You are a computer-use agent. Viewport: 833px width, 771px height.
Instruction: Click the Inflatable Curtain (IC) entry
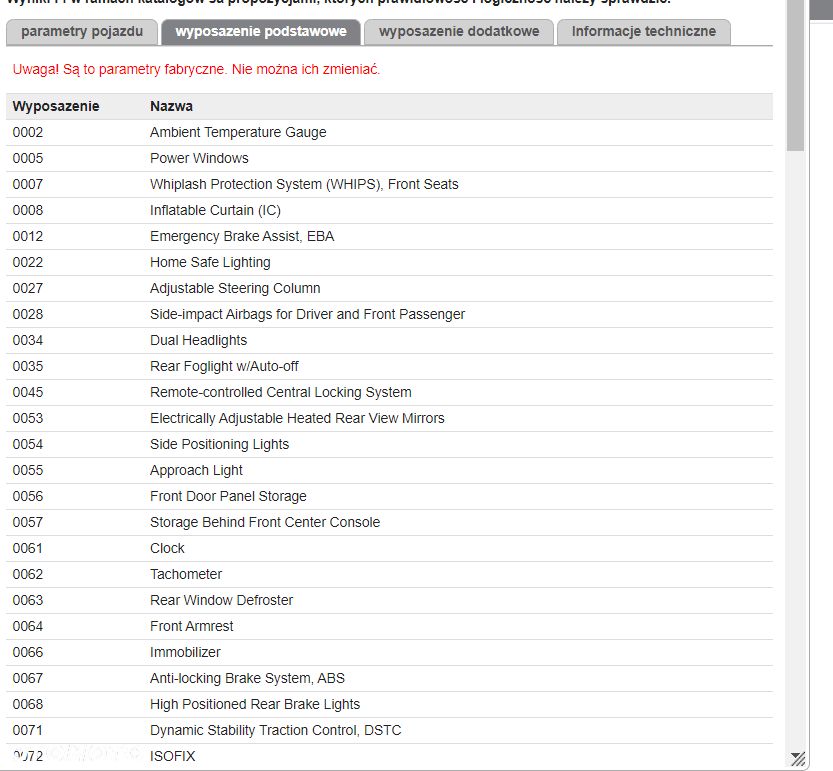click(215, 210)
